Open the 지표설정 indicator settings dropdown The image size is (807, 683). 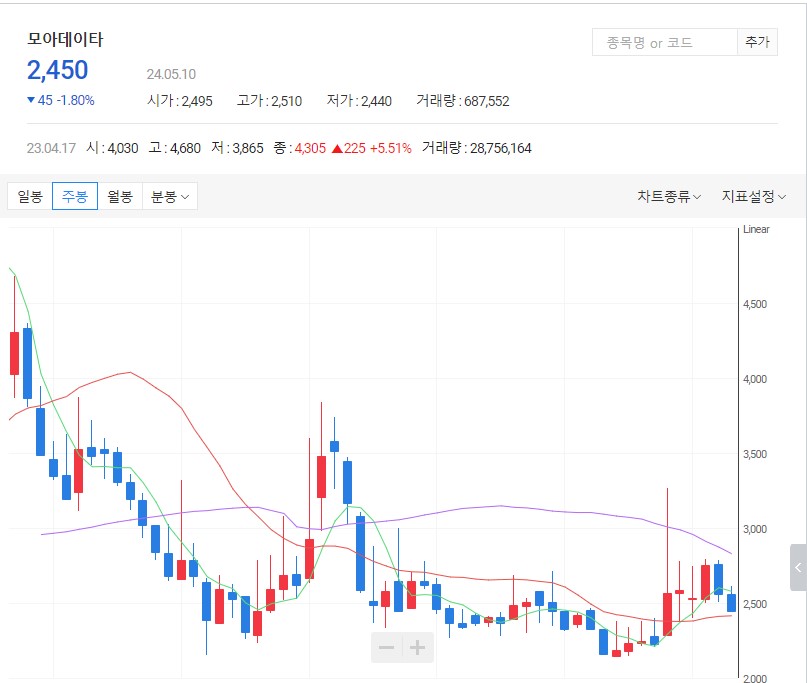[x=754, y=196]
